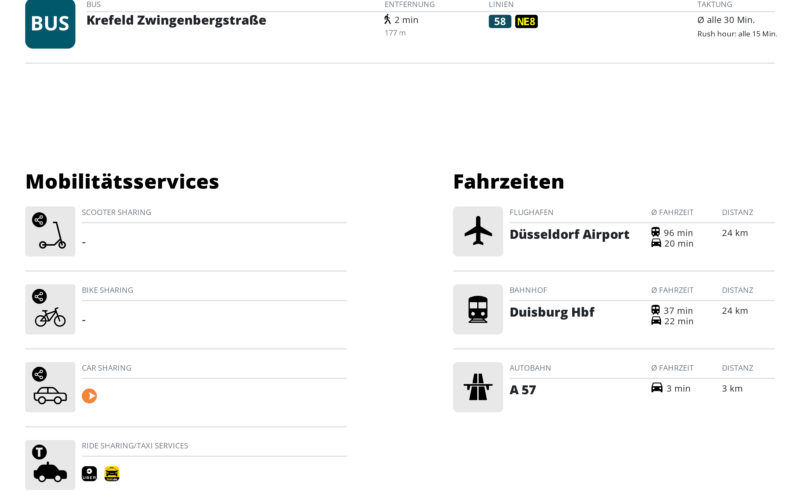The image size is (800, 500).
Task: Click the bike sharing bicycle icon
Action: pyautogui.click(x=50, y=309)
